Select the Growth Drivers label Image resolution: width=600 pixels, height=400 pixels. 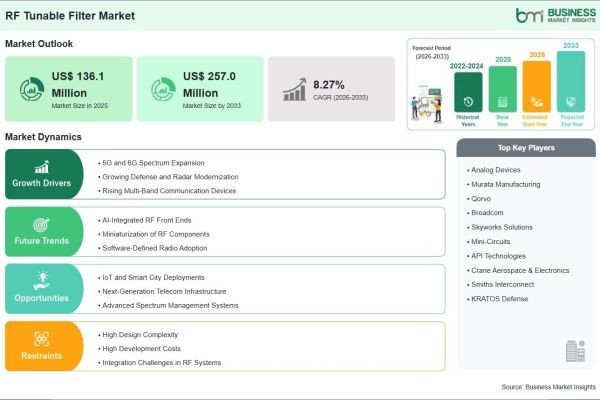click(x=41, y=183)
